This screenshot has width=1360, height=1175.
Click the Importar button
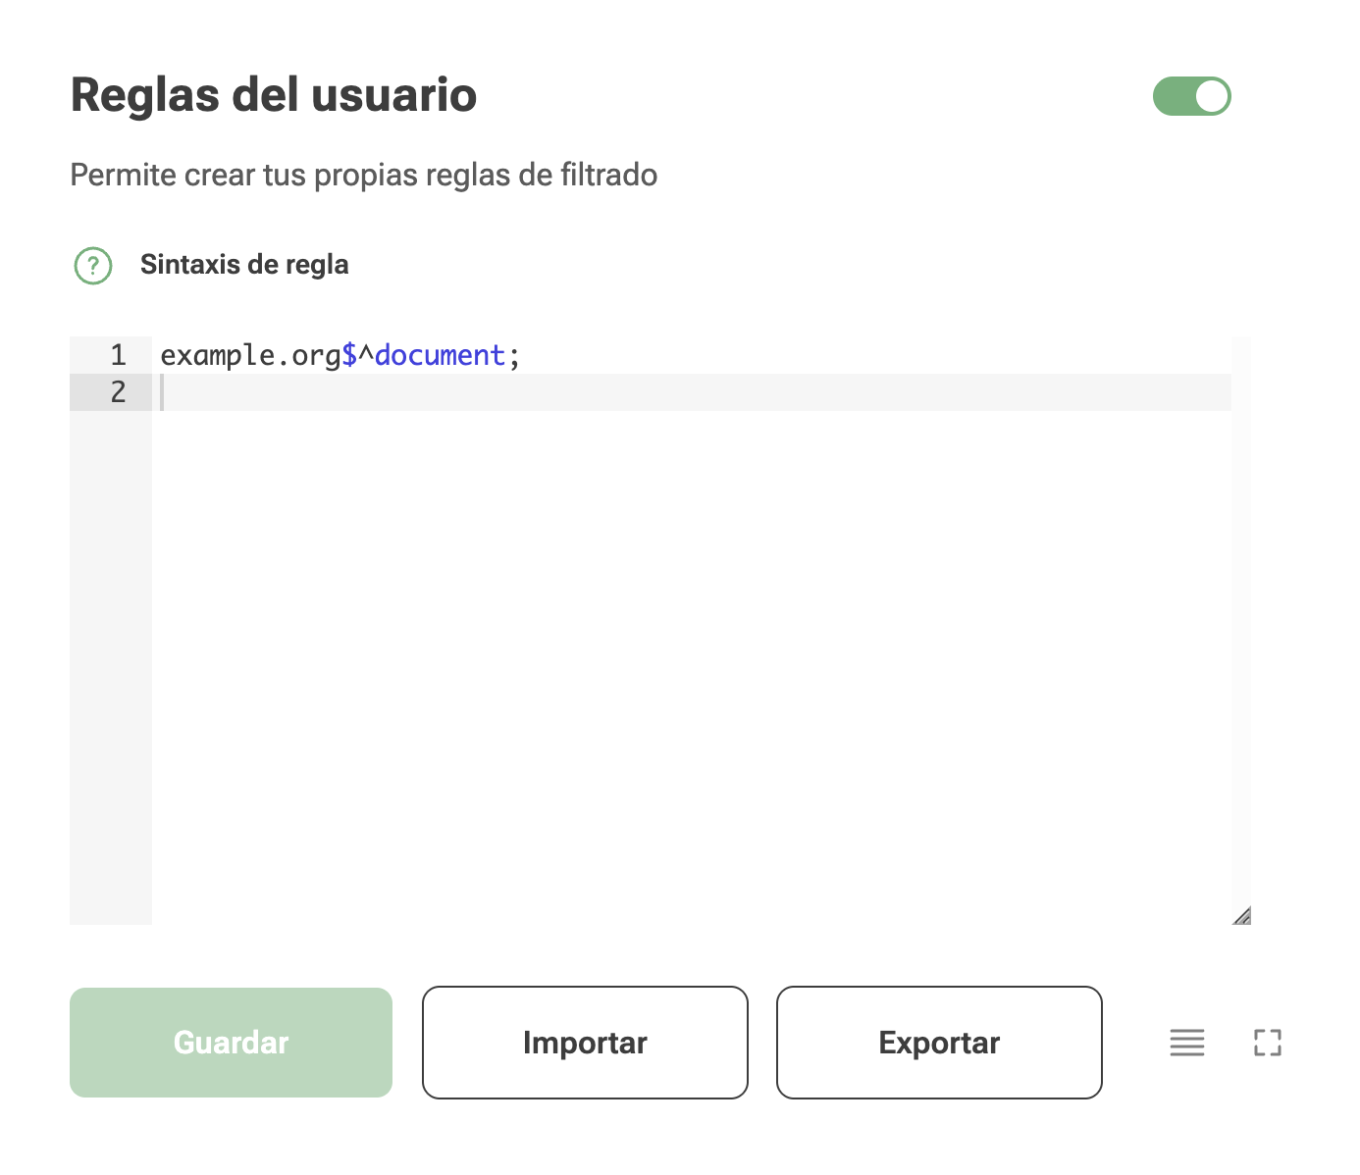coord(585,1042)
